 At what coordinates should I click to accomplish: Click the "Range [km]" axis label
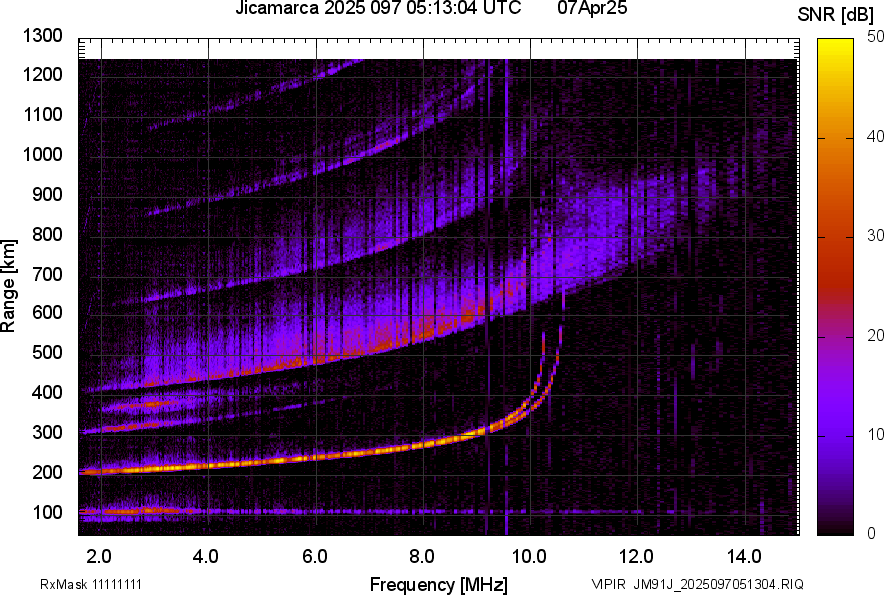tap(8, 286)
